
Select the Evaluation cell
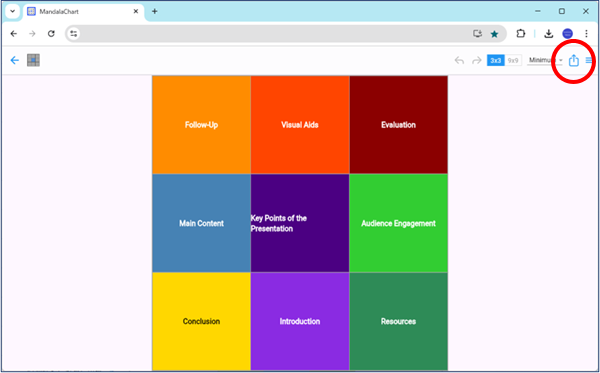coord(398,125)
